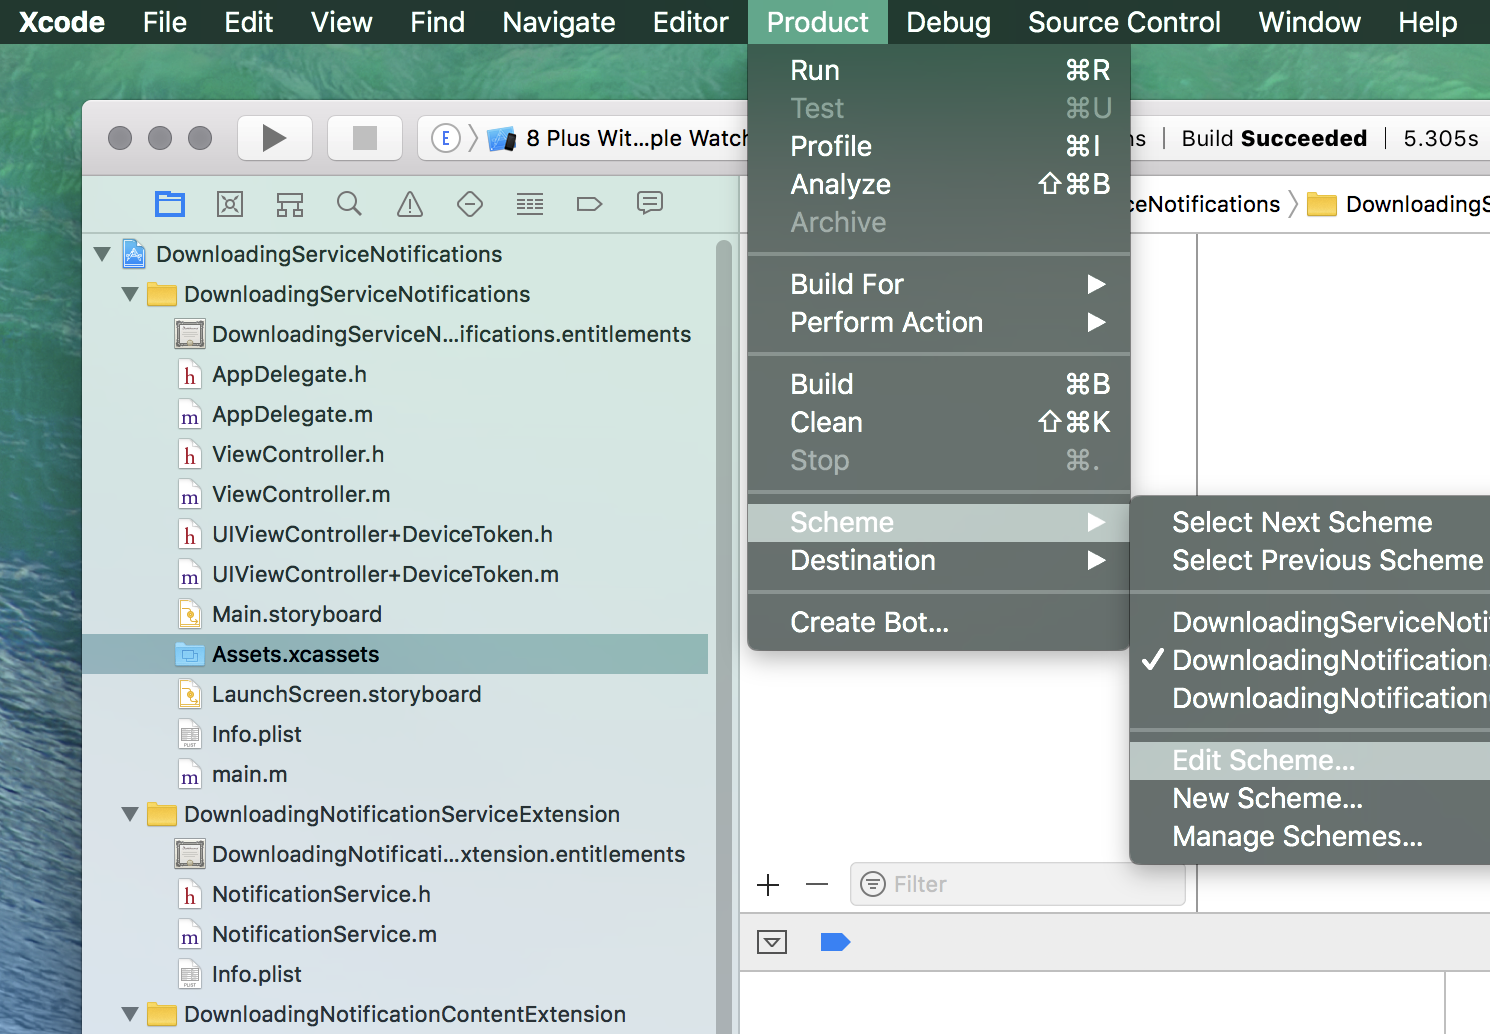Image resolution: width=1490 pixels, height=1034 pixels.
Task: Collapse the DownloadingServiceNotifications project root
Action: pos(102,254)
